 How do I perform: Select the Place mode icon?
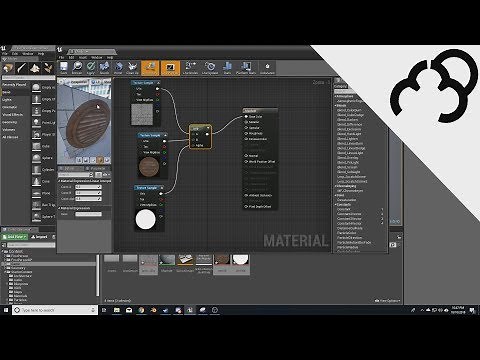[8, 68]
